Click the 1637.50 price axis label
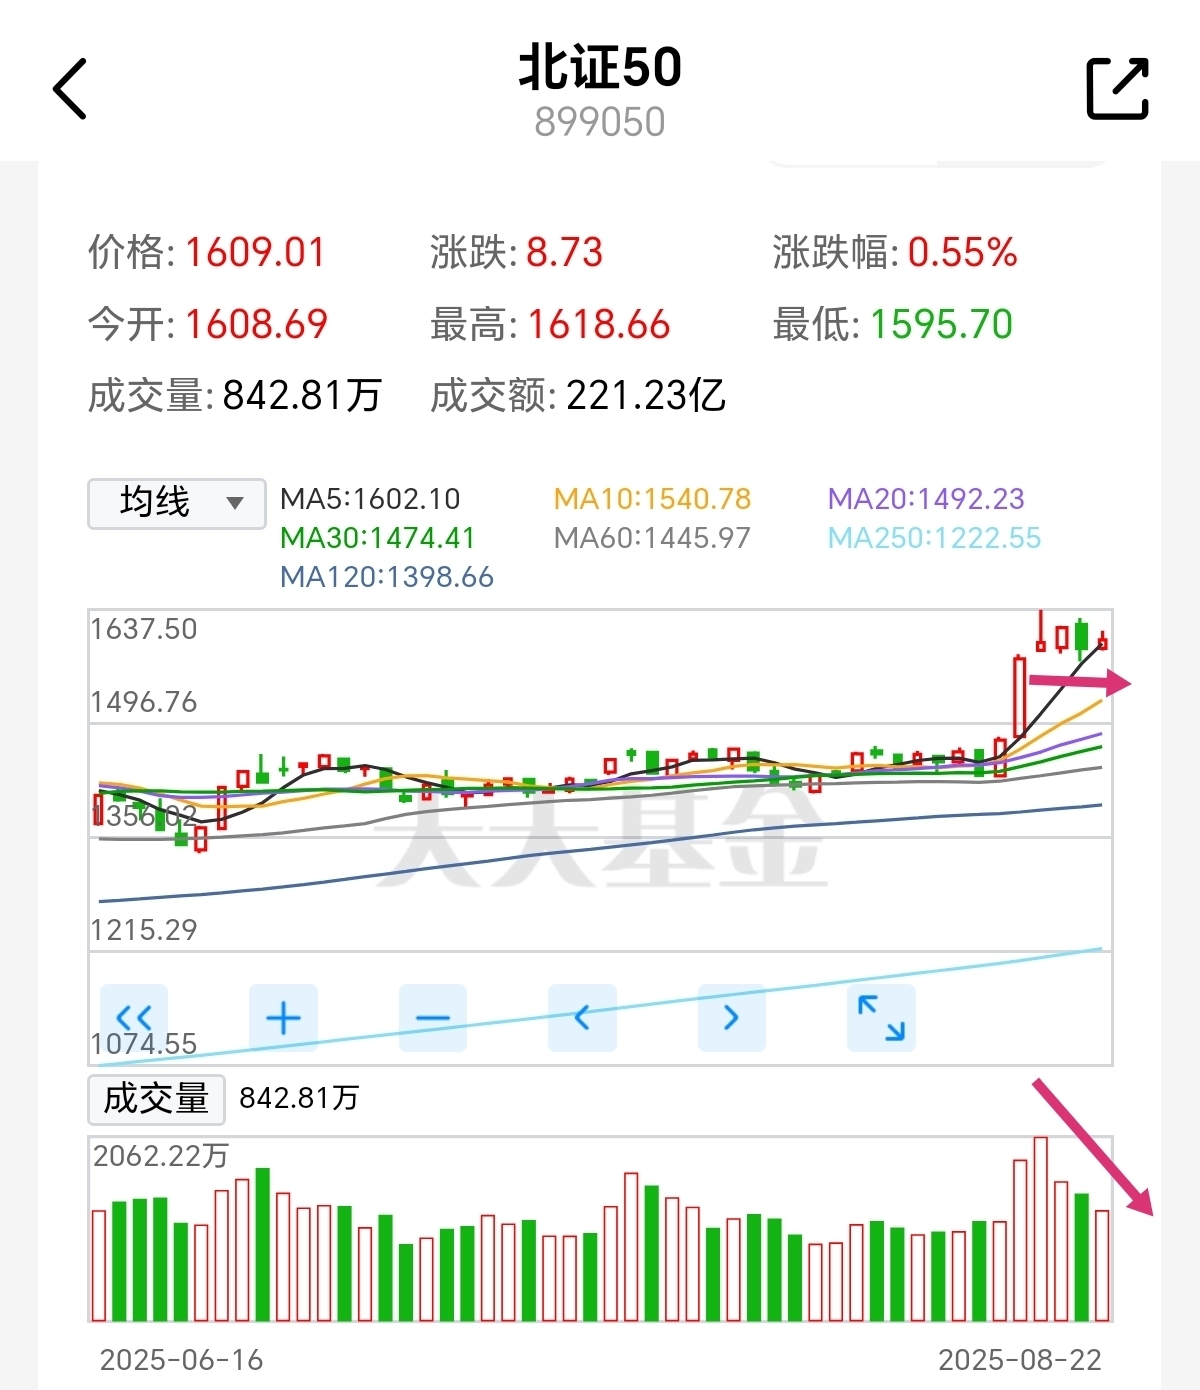Viewport: 1200px width, 1390px height. (144, 629)
